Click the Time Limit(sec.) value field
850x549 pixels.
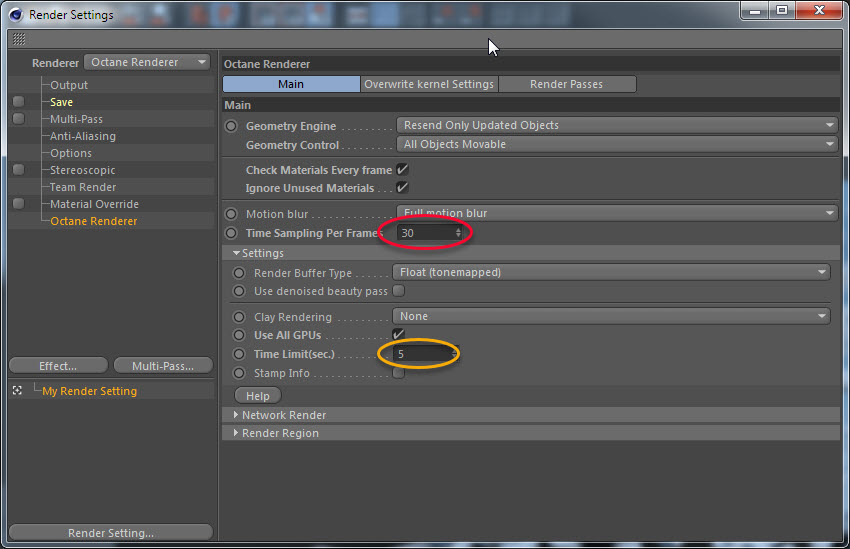pos(422,354)
